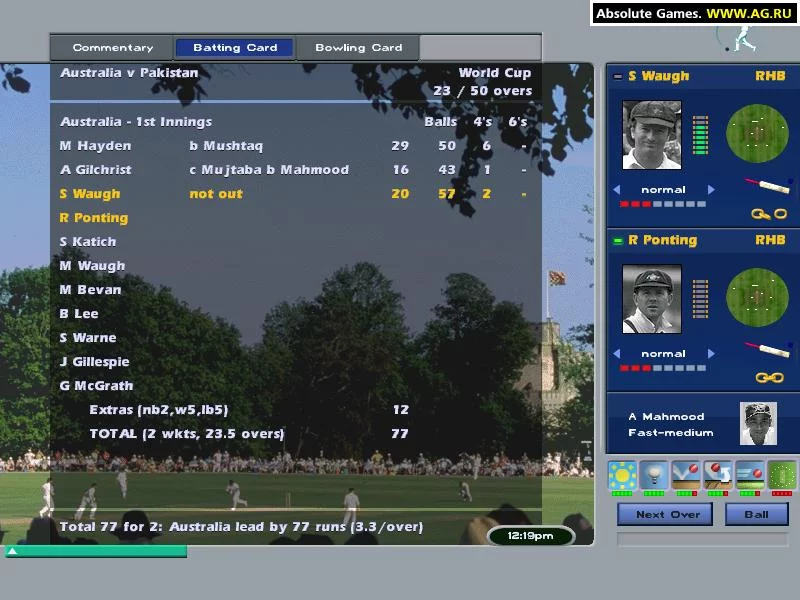The image size is (800, 600).
Task: Click R Ponting name in the batsman panel
Action: click(663, 240)
